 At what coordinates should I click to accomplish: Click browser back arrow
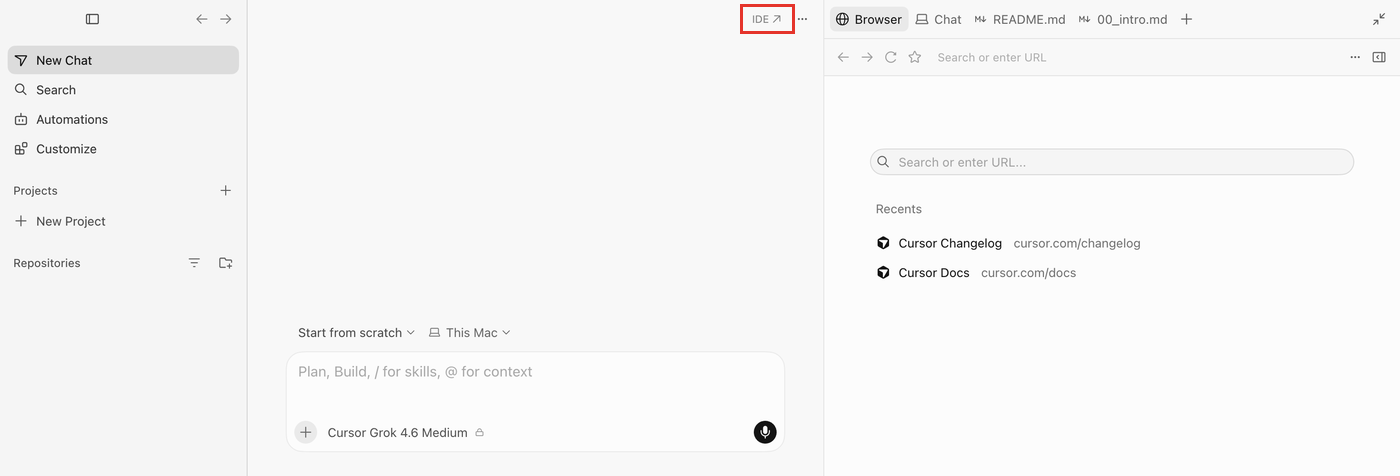tap(843, 57)
